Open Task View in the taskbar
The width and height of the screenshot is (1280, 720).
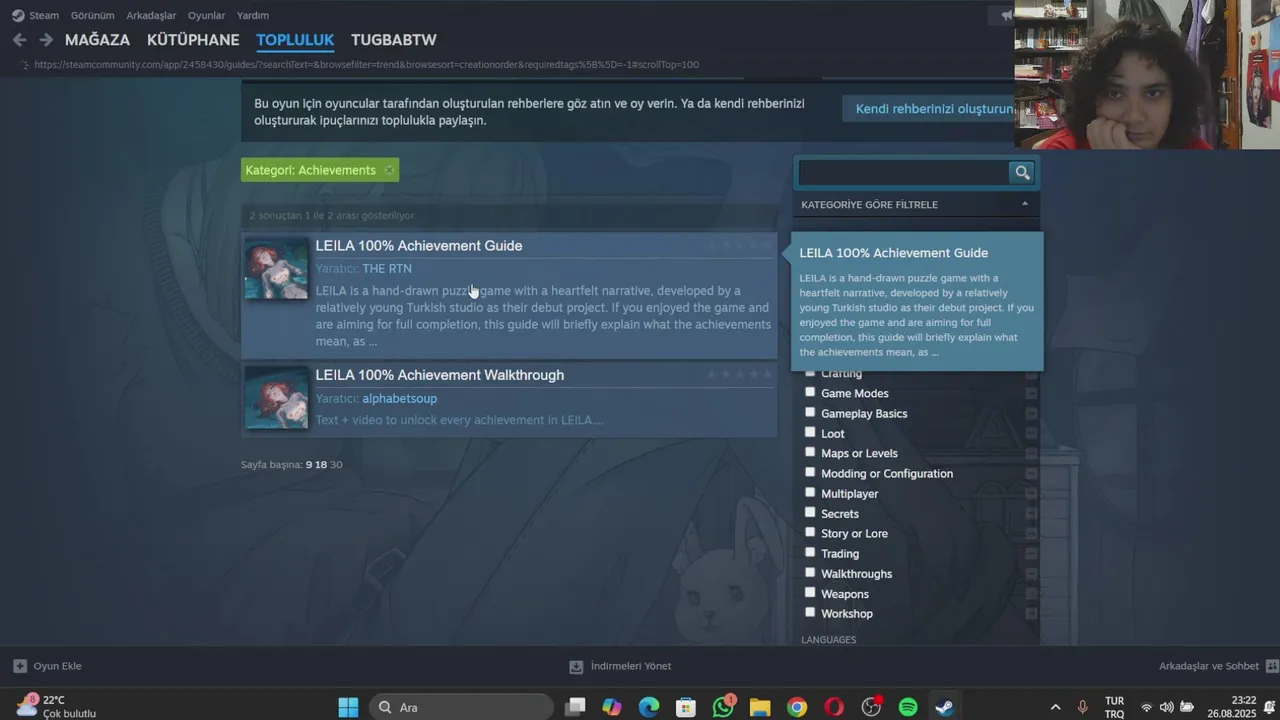point(575,707)
